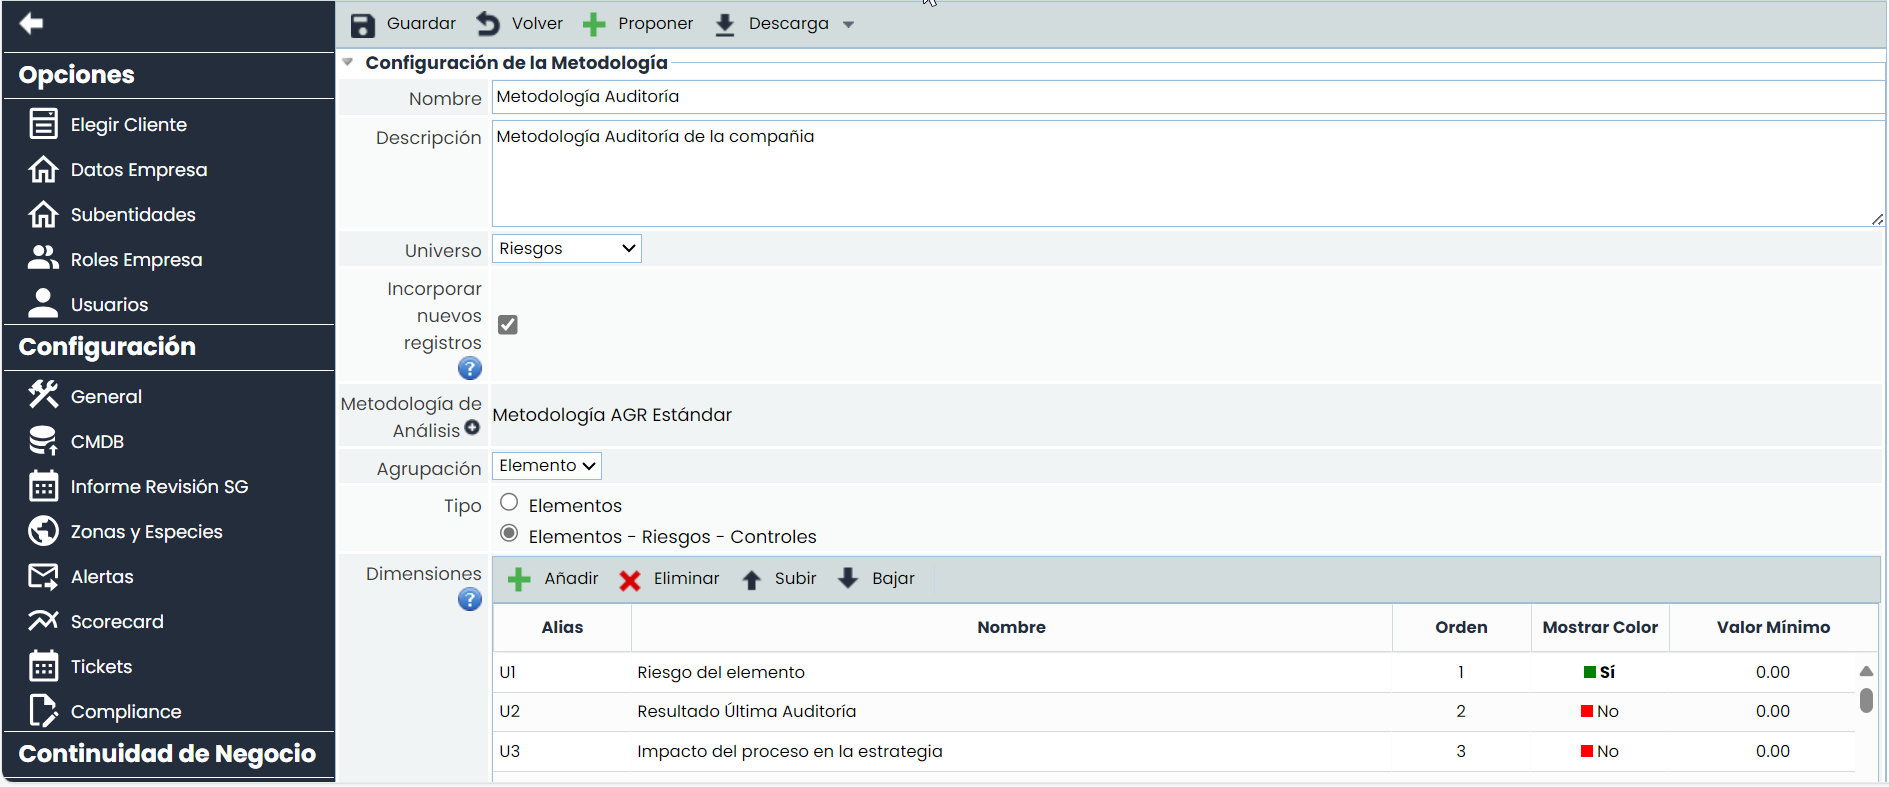Expand the Descarga dropdown arrow
The width and height of the screenshot is (1889, 787).
[x=849, y=25]
